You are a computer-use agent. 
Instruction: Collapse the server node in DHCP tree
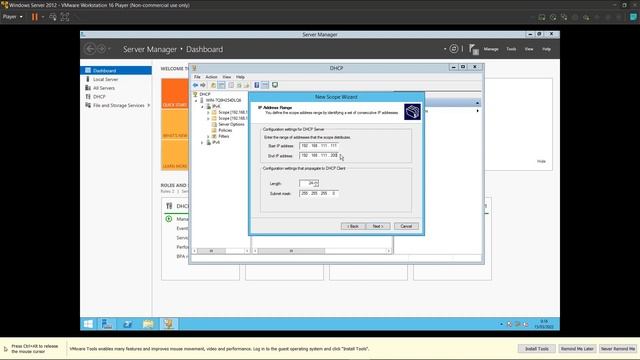[x=196, y=100]
